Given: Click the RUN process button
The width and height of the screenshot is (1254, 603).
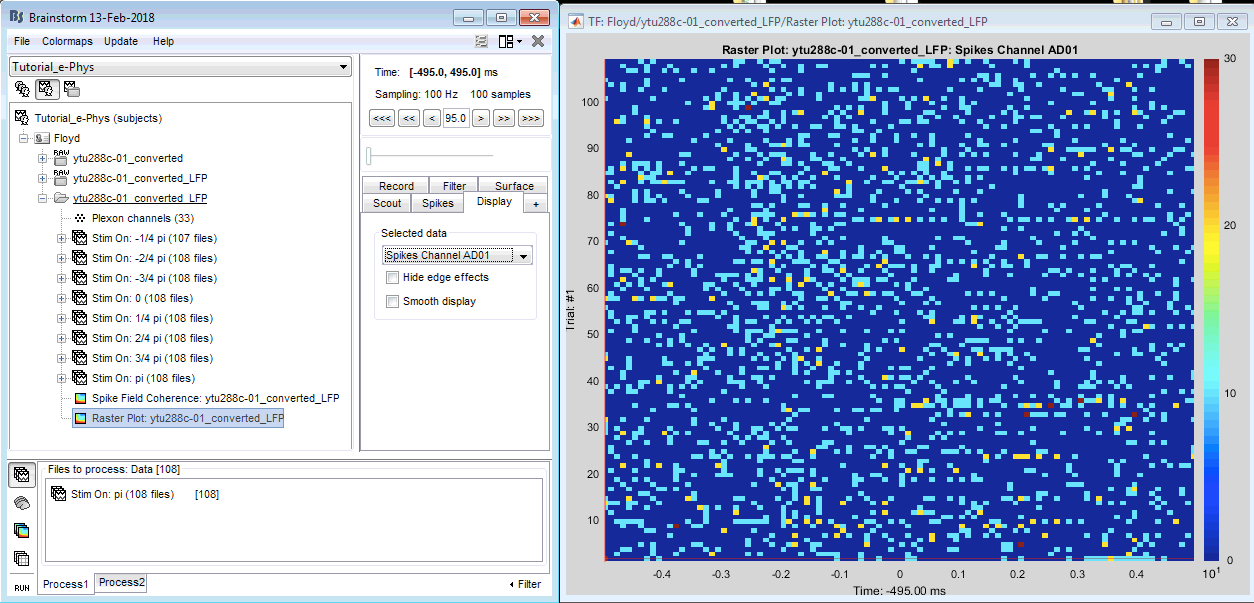Looking at the screenshot, I should coord(22,586).
